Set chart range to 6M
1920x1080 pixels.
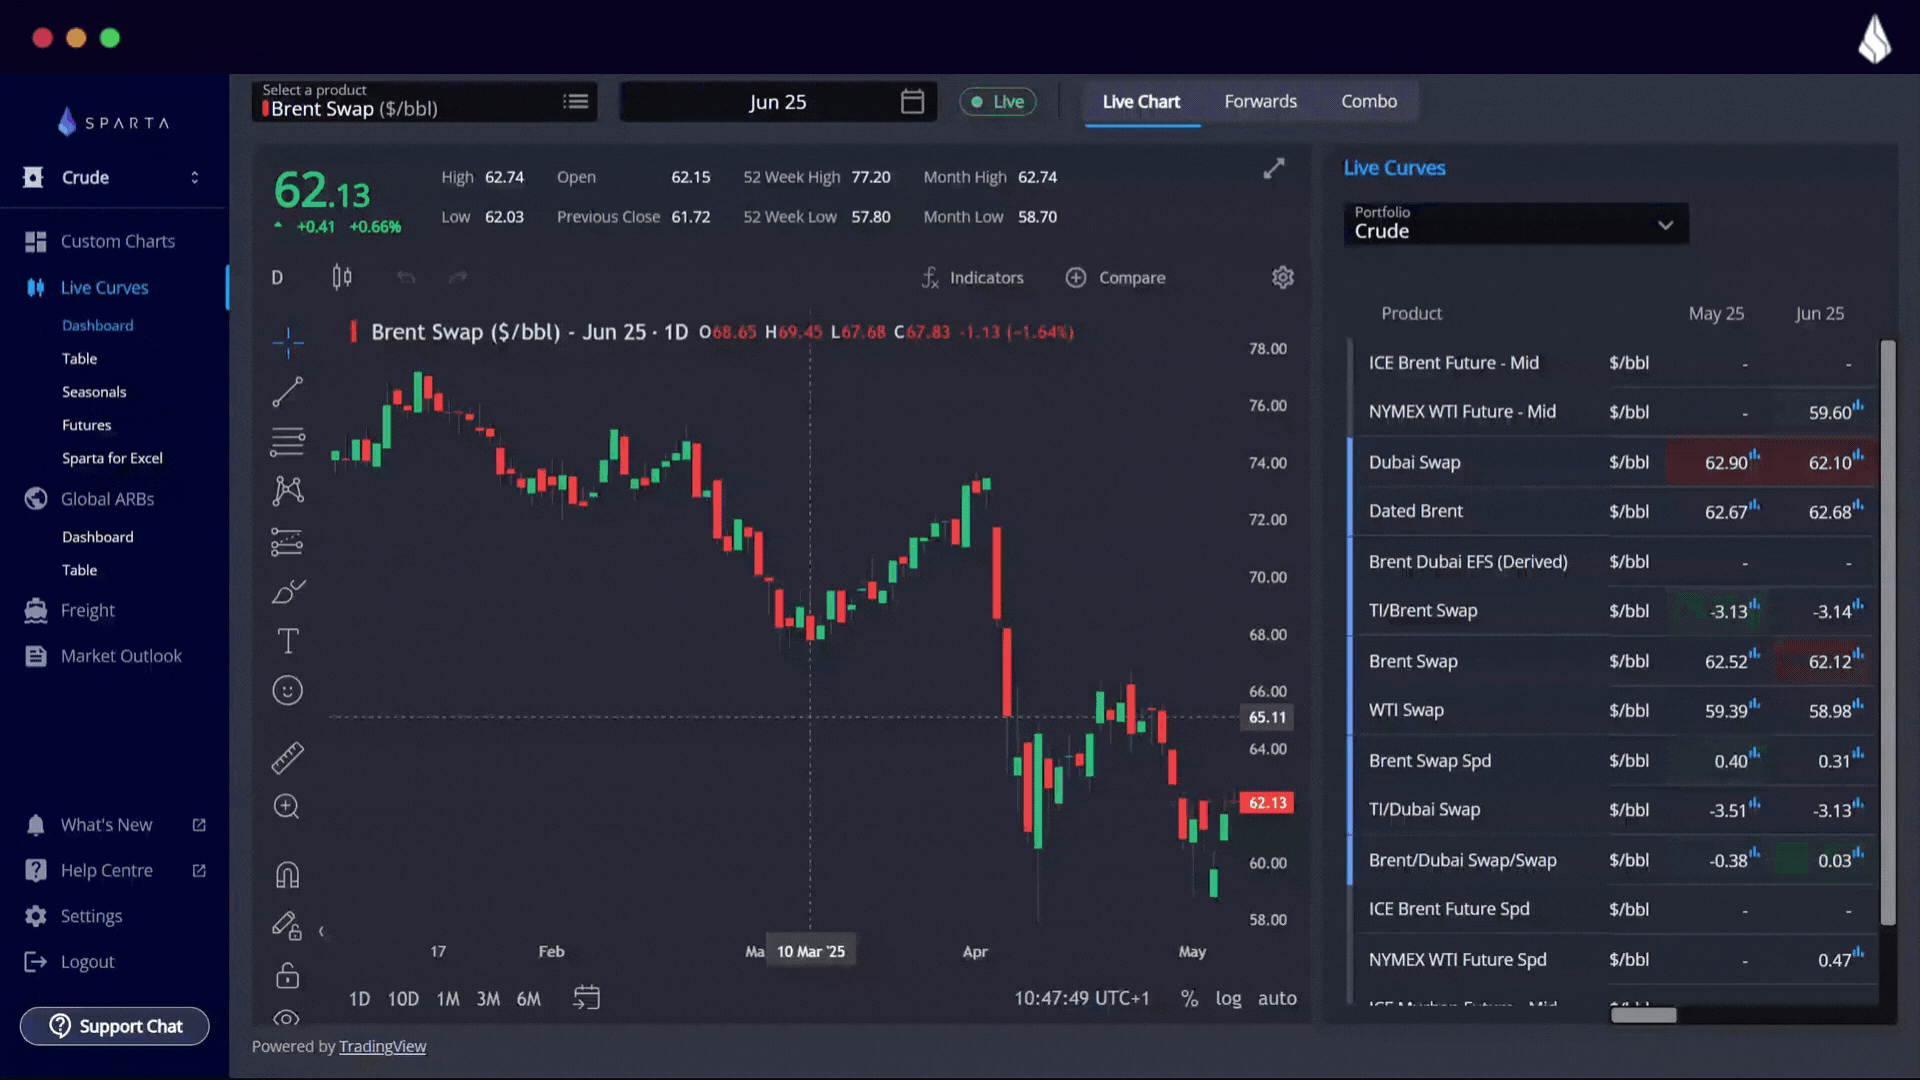(x=528, y=999)
